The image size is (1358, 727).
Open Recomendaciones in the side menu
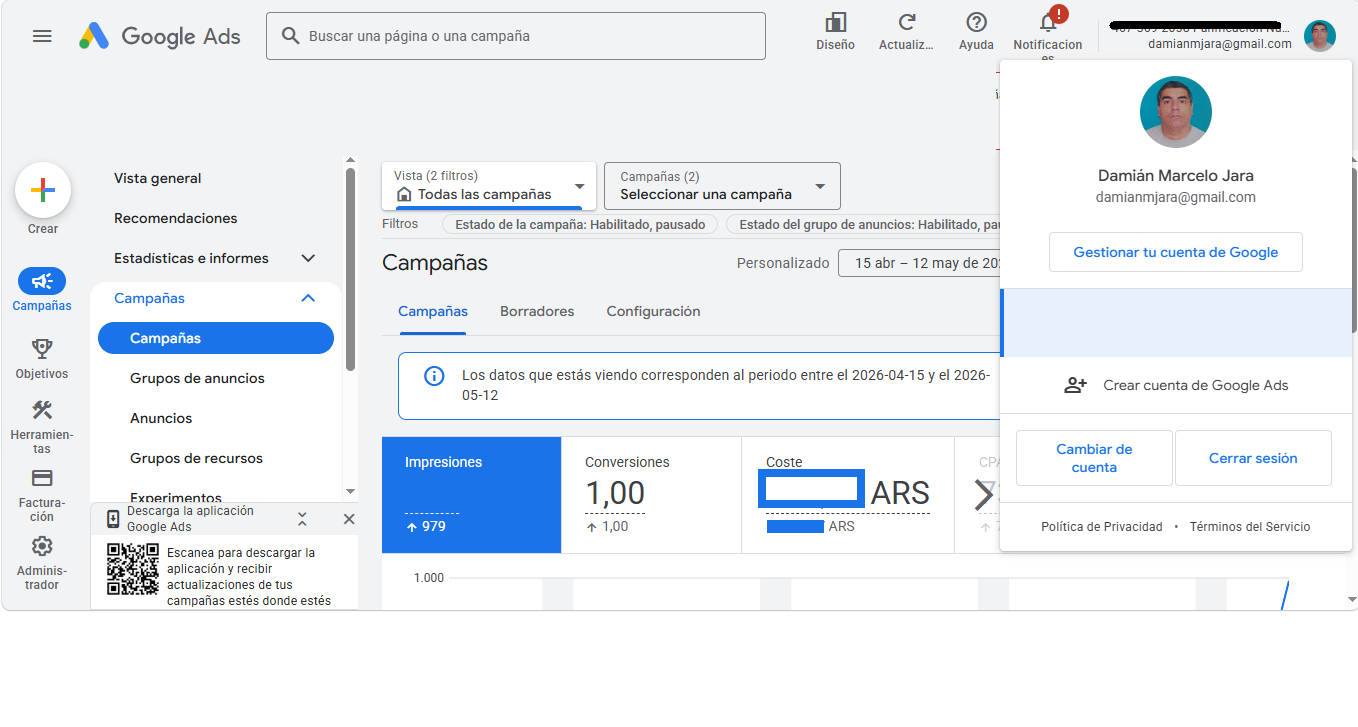176,218
